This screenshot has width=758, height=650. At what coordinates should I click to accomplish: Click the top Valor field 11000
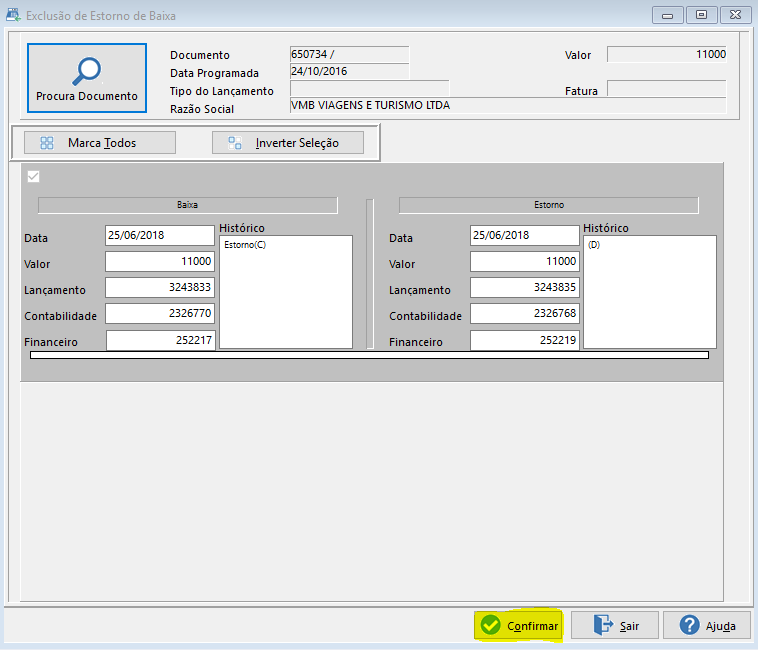[667, 54]
